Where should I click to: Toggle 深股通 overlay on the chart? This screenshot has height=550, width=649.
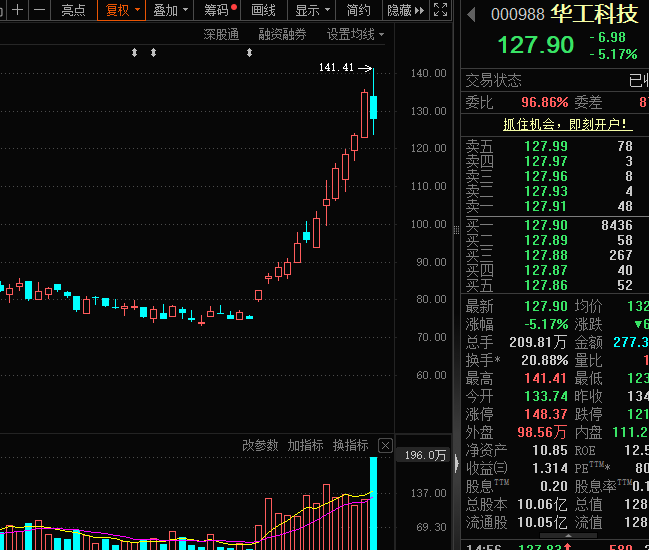point(221,34)
